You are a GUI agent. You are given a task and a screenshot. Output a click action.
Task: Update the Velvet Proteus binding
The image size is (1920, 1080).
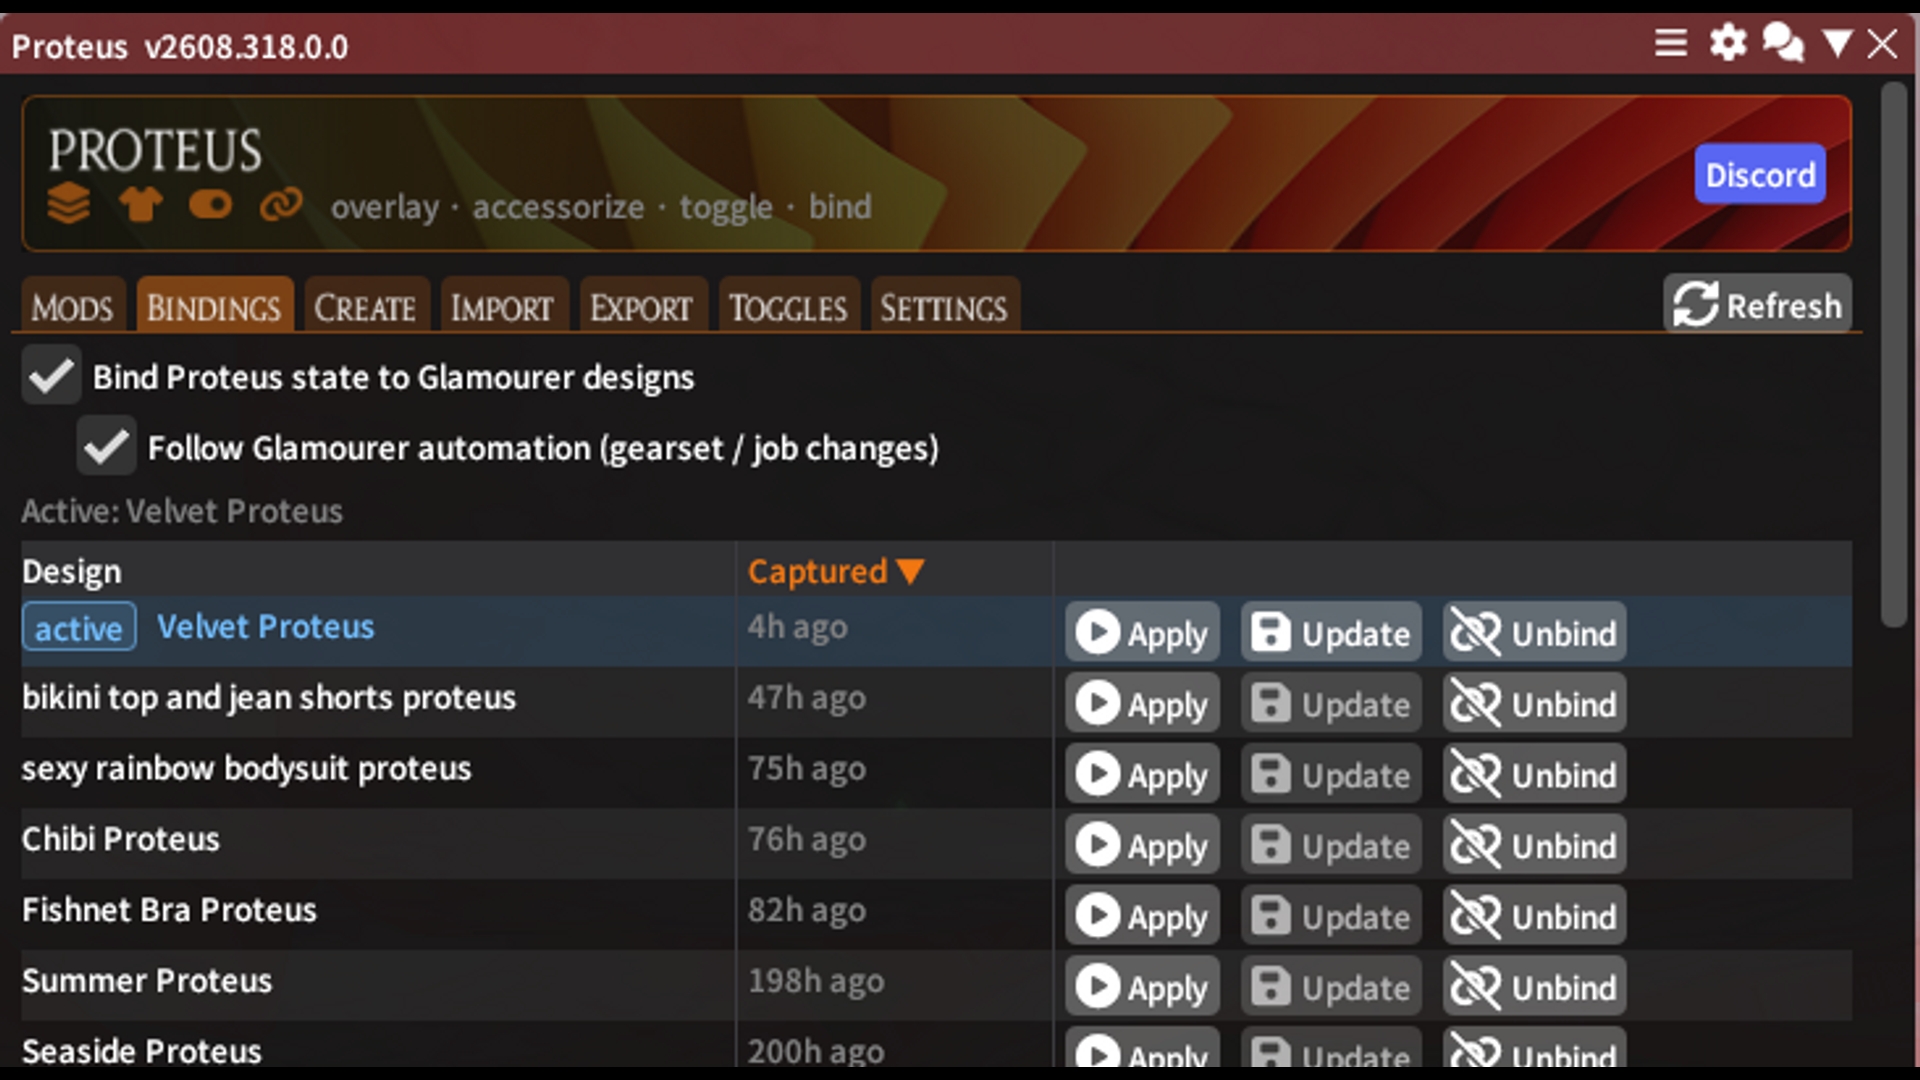[x=1331, y=632]
